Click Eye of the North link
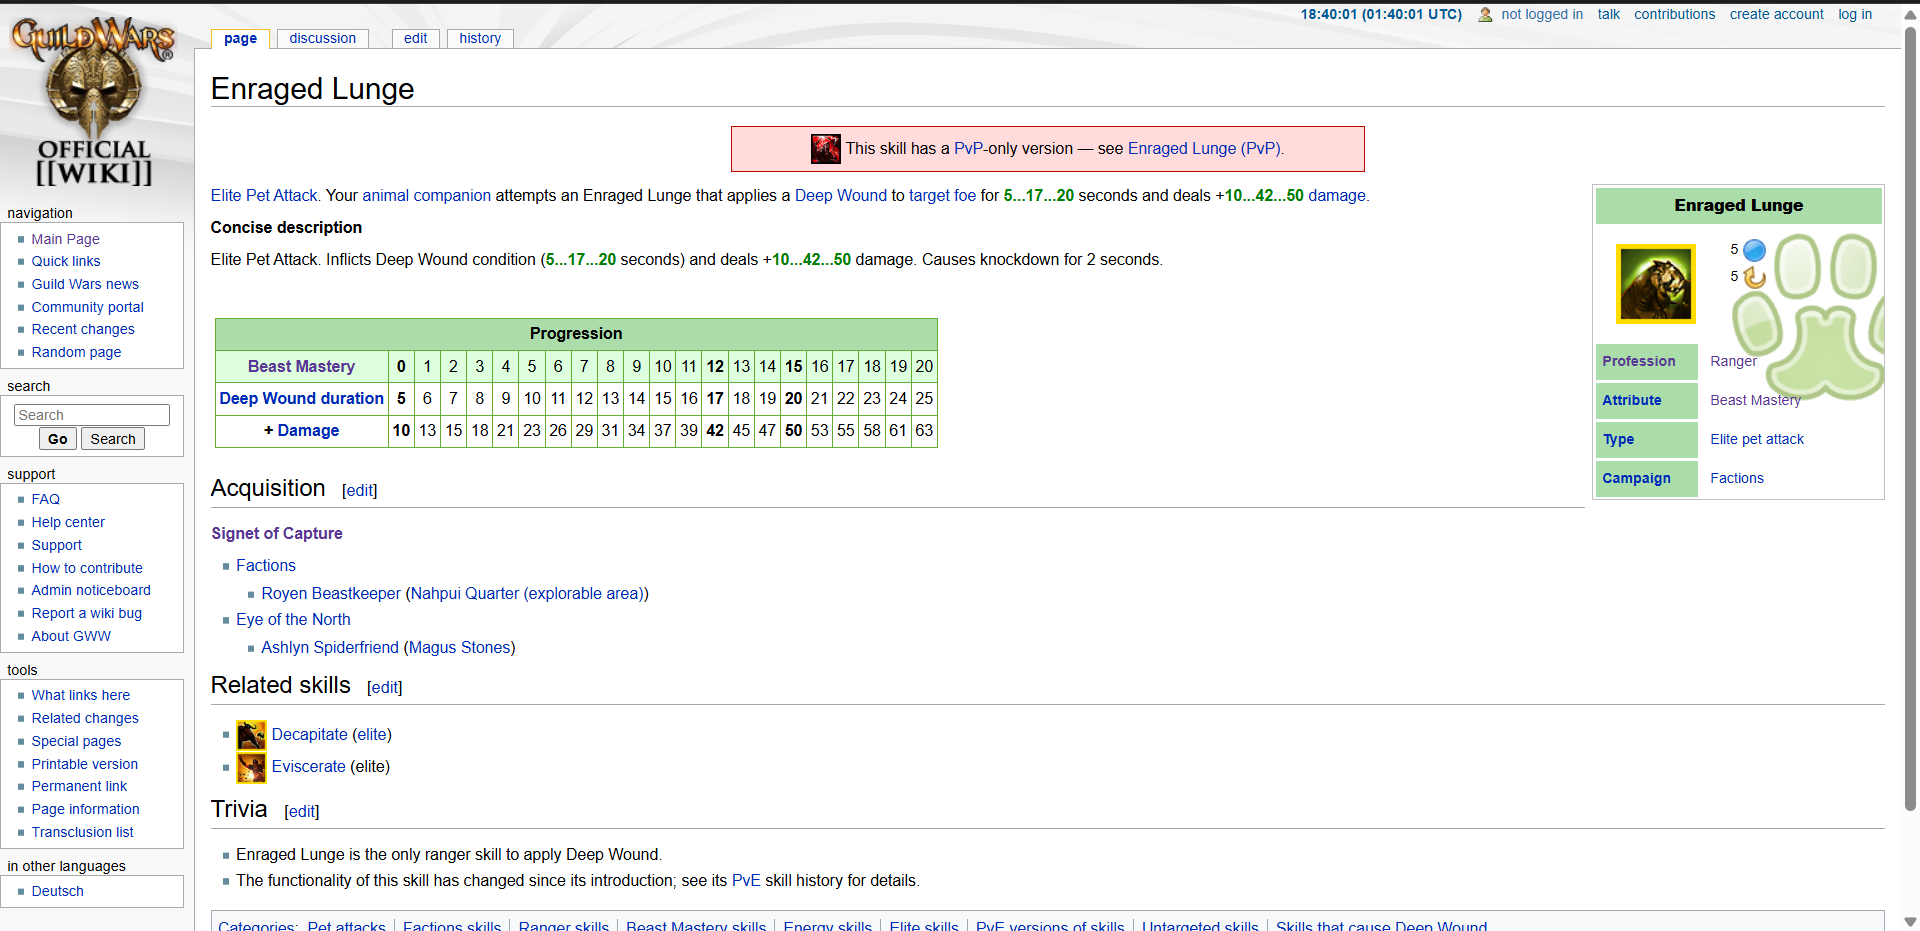Image resolution: width=1920 pixels, height=931 pixels. coord(293,620)
